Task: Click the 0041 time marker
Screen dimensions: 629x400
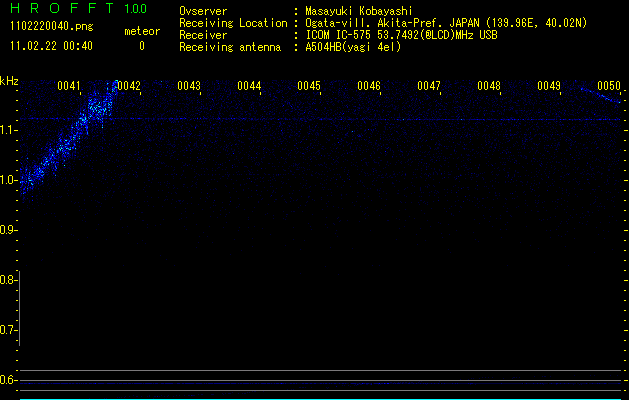Action: tap(69, 86)
